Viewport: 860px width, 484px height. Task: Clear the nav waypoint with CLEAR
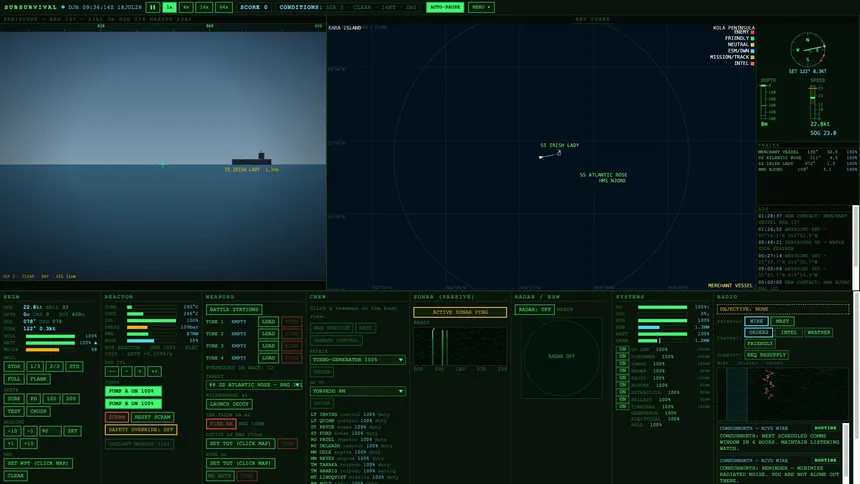click(15, 476)
